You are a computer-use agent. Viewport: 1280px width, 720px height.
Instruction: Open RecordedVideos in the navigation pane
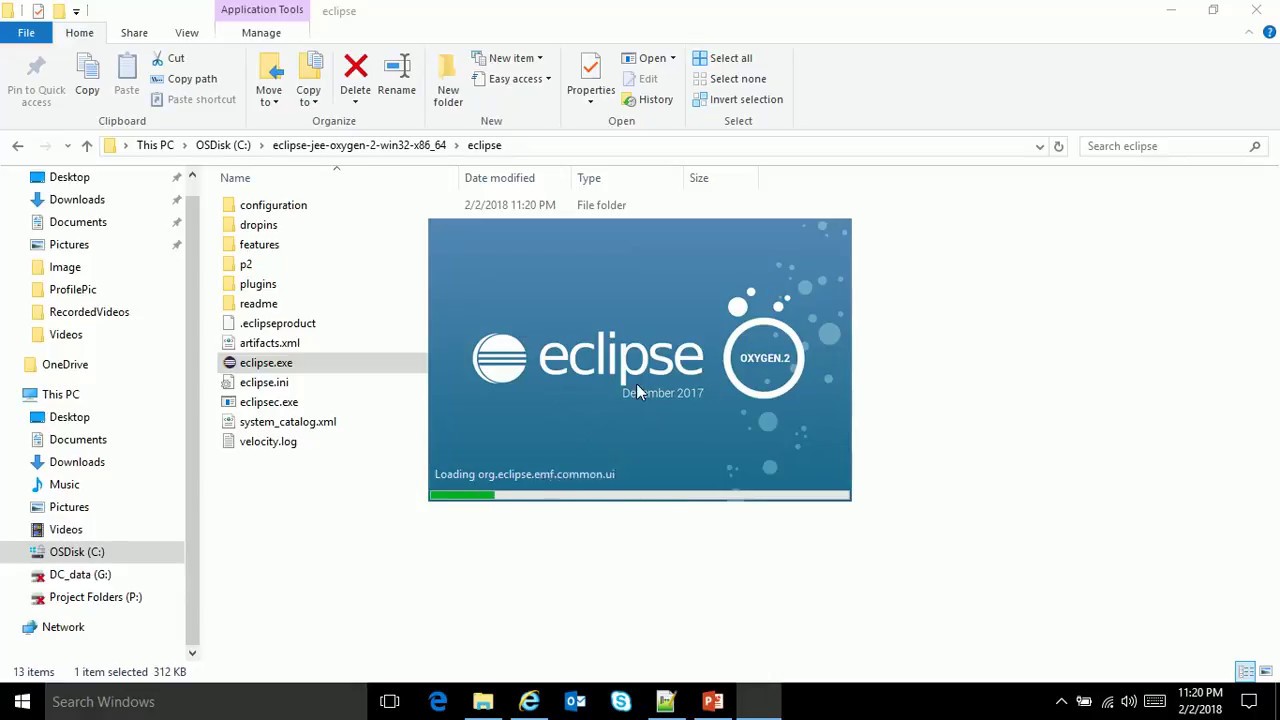click(x=89, y=312)
